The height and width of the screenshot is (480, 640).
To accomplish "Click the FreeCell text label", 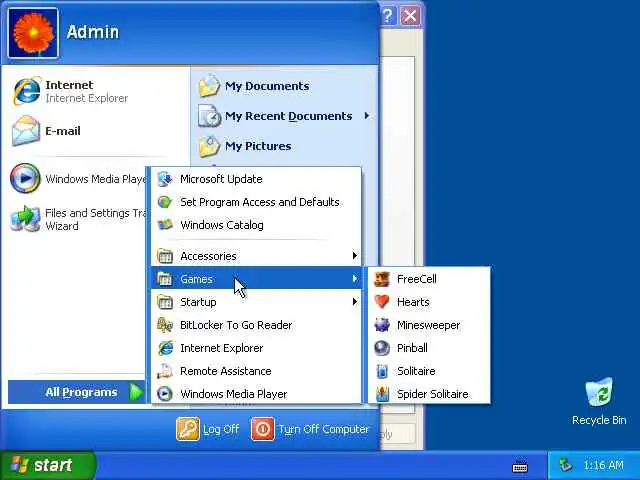I will pos(417,279).
